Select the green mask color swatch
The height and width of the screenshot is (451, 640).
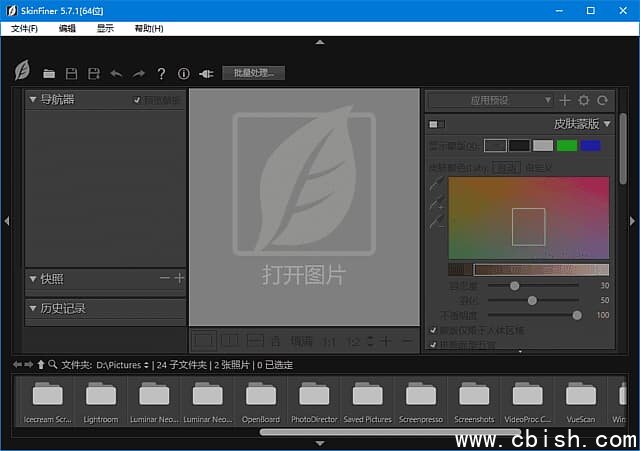(x=567, y=145)
